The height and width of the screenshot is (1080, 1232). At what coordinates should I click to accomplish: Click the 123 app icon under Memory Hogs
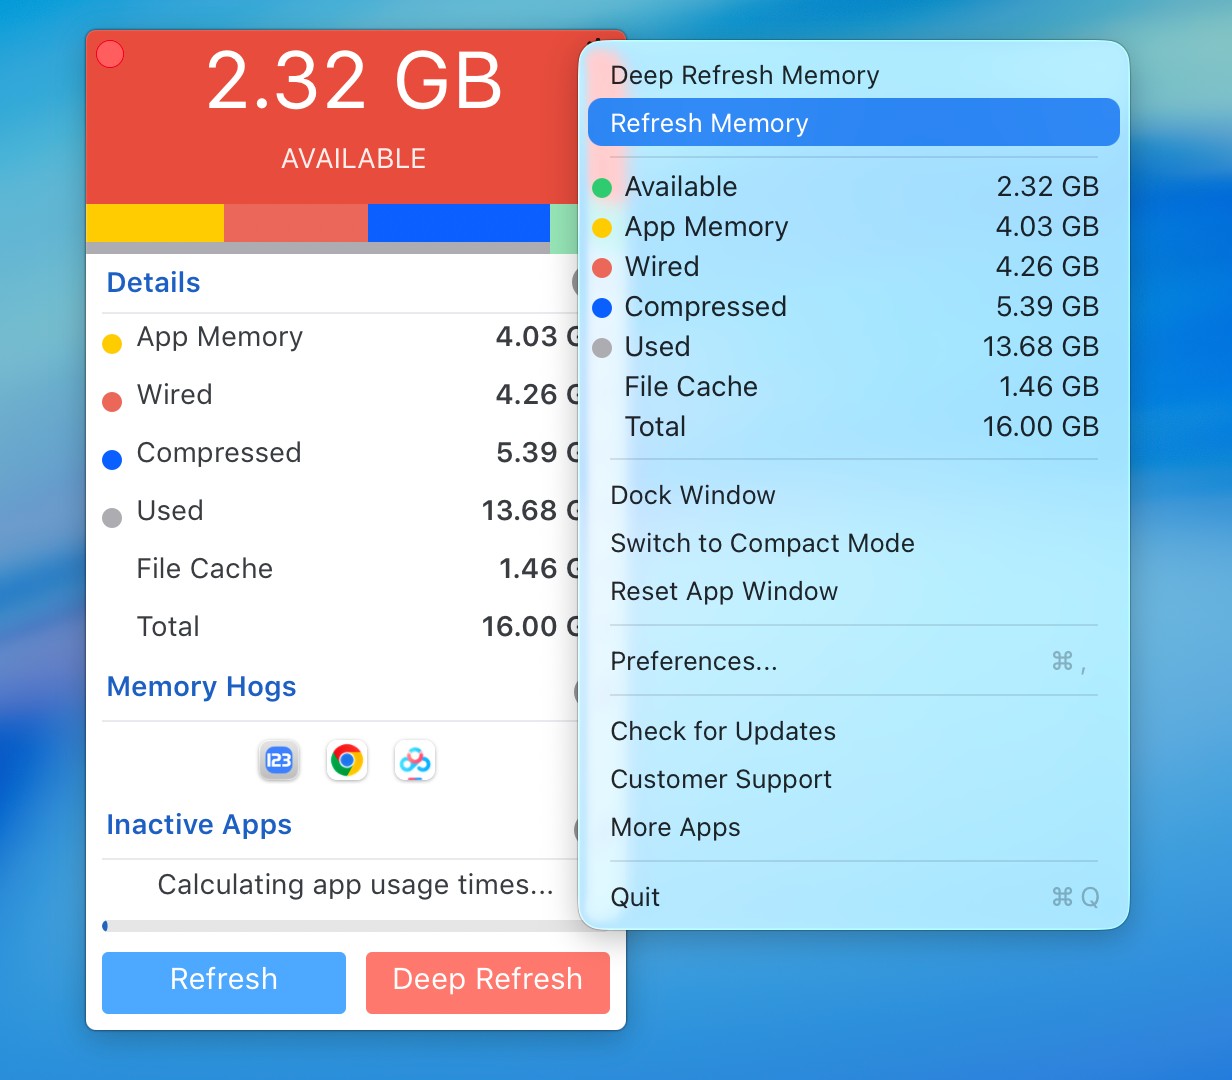pyautogui.click(x=279, y=761)
